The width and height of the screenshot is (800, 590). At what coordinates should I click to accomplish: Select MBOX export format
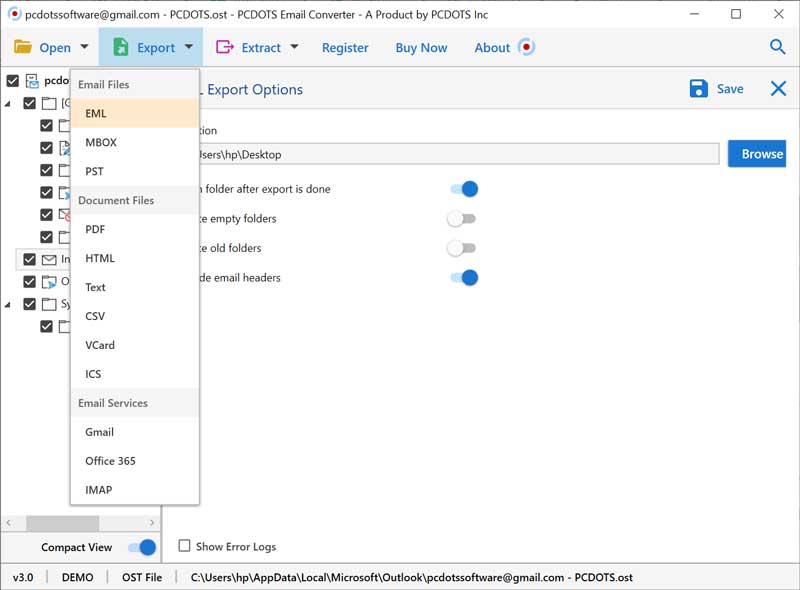[x=135, y=142]
